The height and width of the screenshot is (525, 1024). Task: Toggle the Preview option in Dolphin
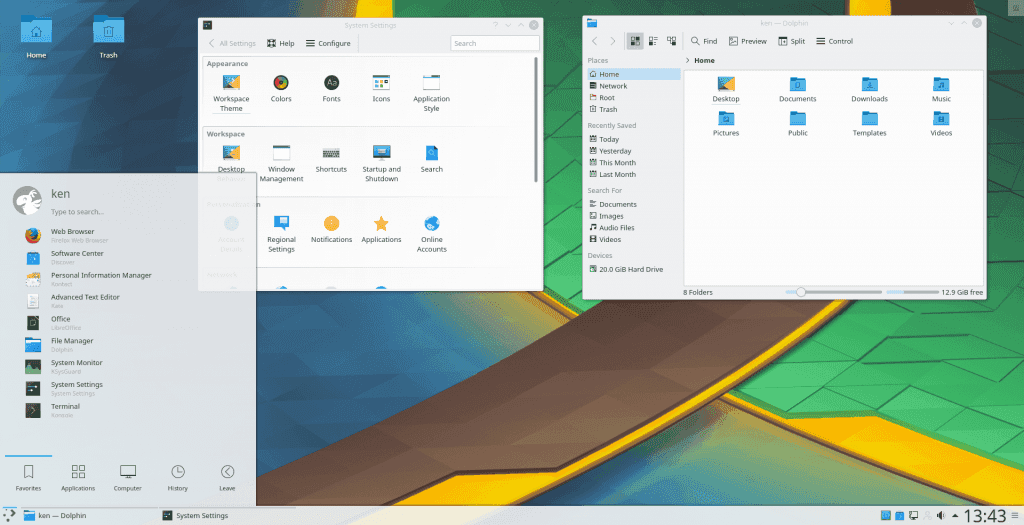pyautogui.click(x=748, y=41)
